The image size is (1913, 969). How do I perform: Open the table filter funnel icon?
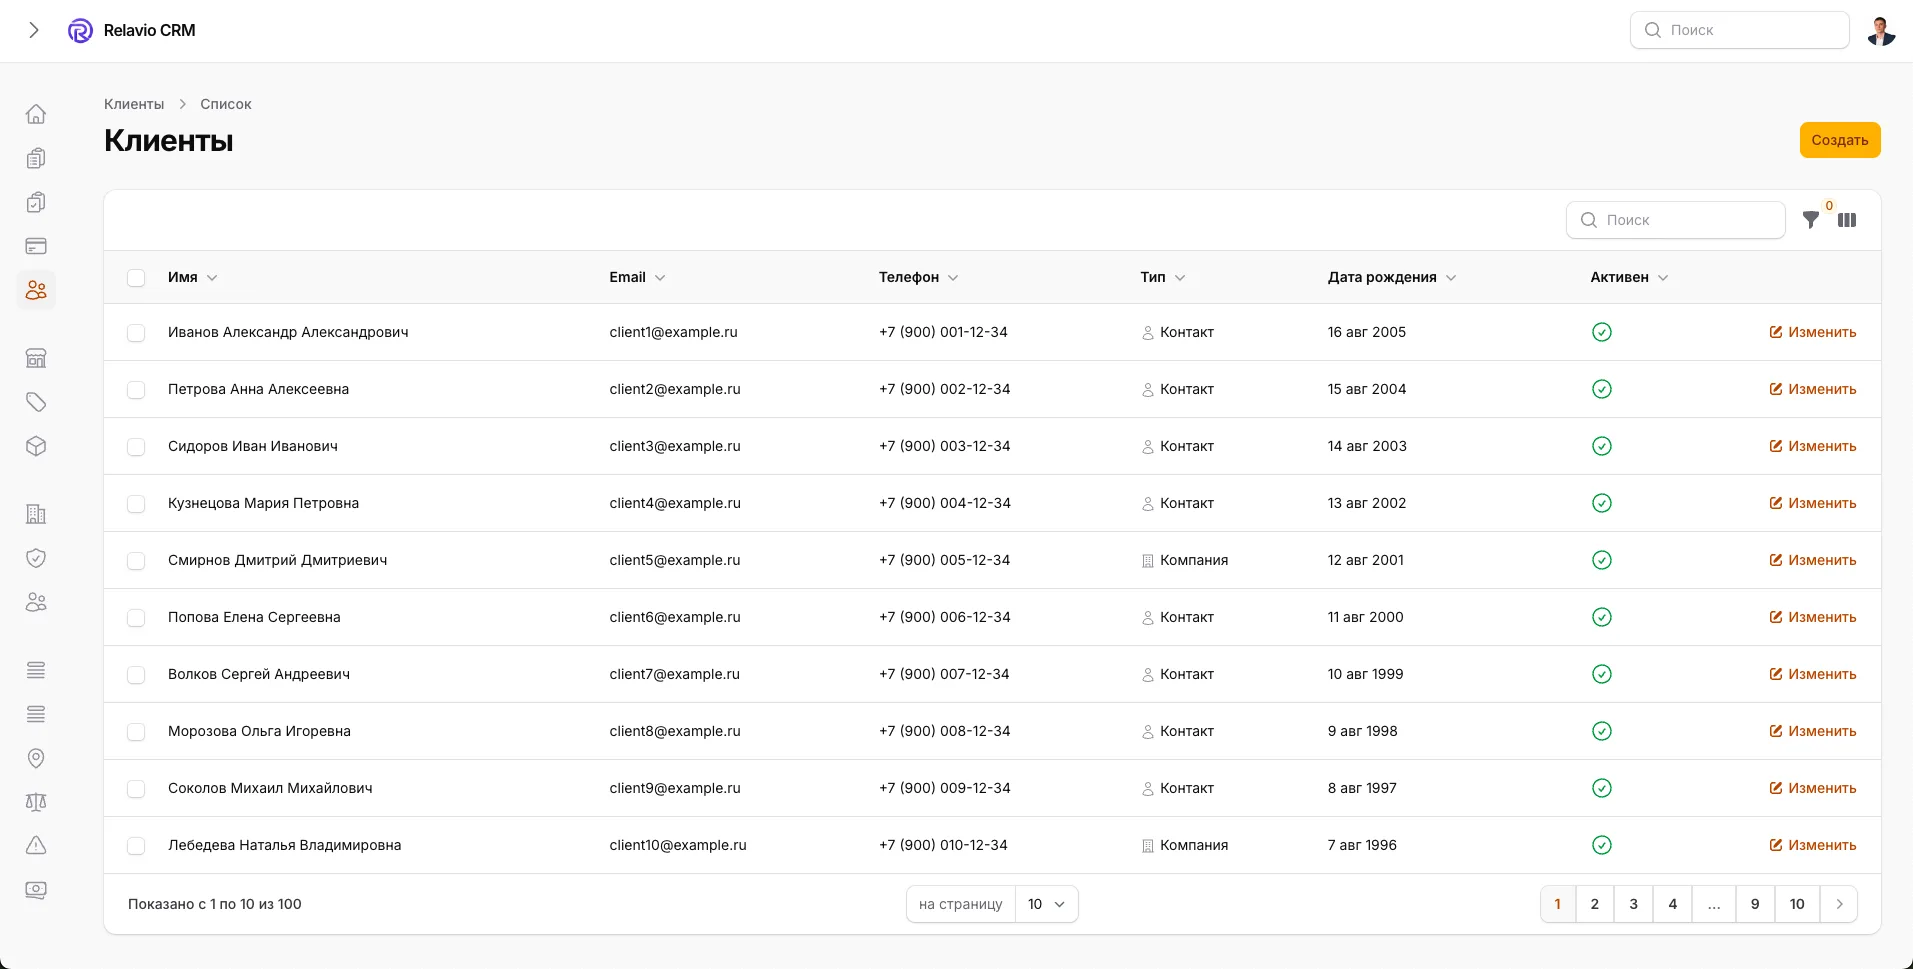pos(1811,220)
